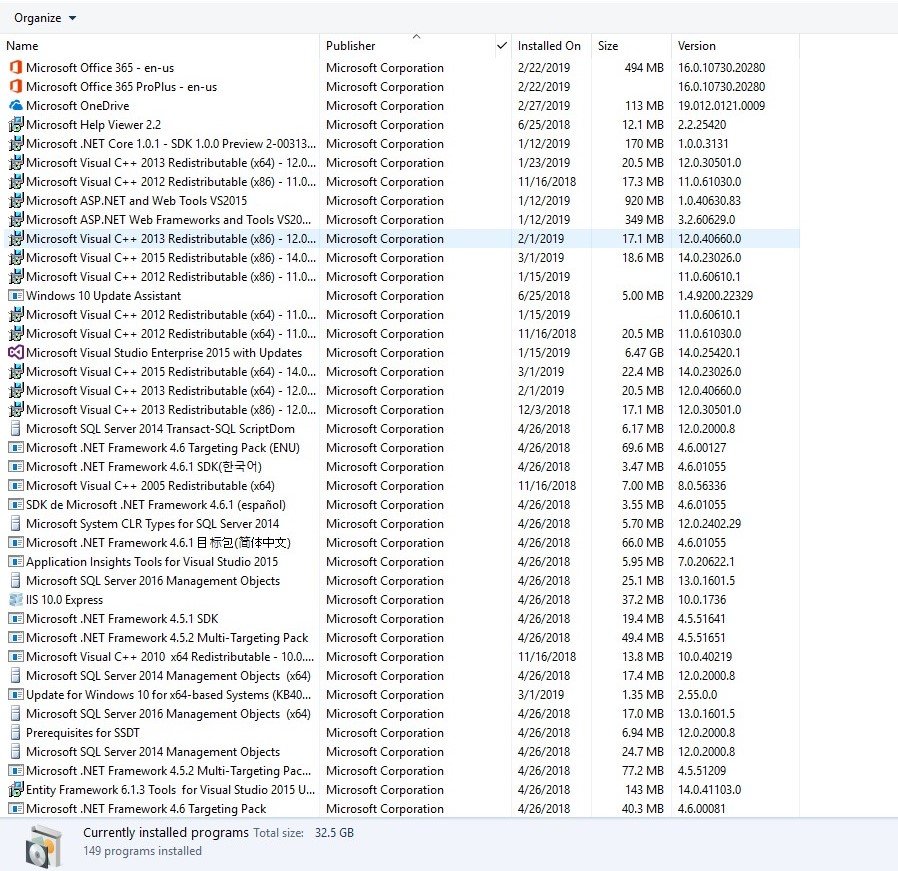Select Microsoft .NET Framework 4.6.1 Chinese language pack
Screen dimensions: 898x871
(158, 542)
